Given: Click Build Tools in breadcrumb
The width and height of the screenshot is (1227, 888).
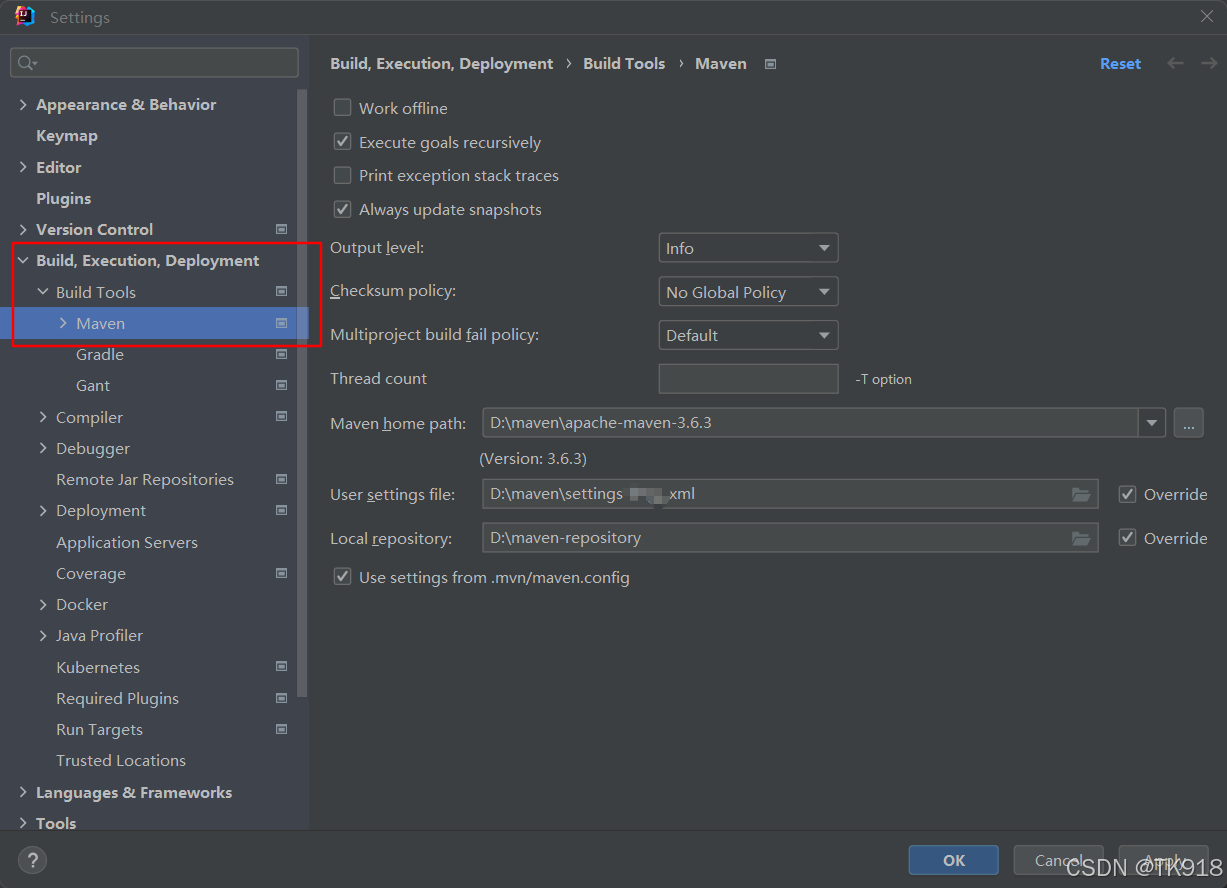Looking at the screenshot, I should point(624,63).
